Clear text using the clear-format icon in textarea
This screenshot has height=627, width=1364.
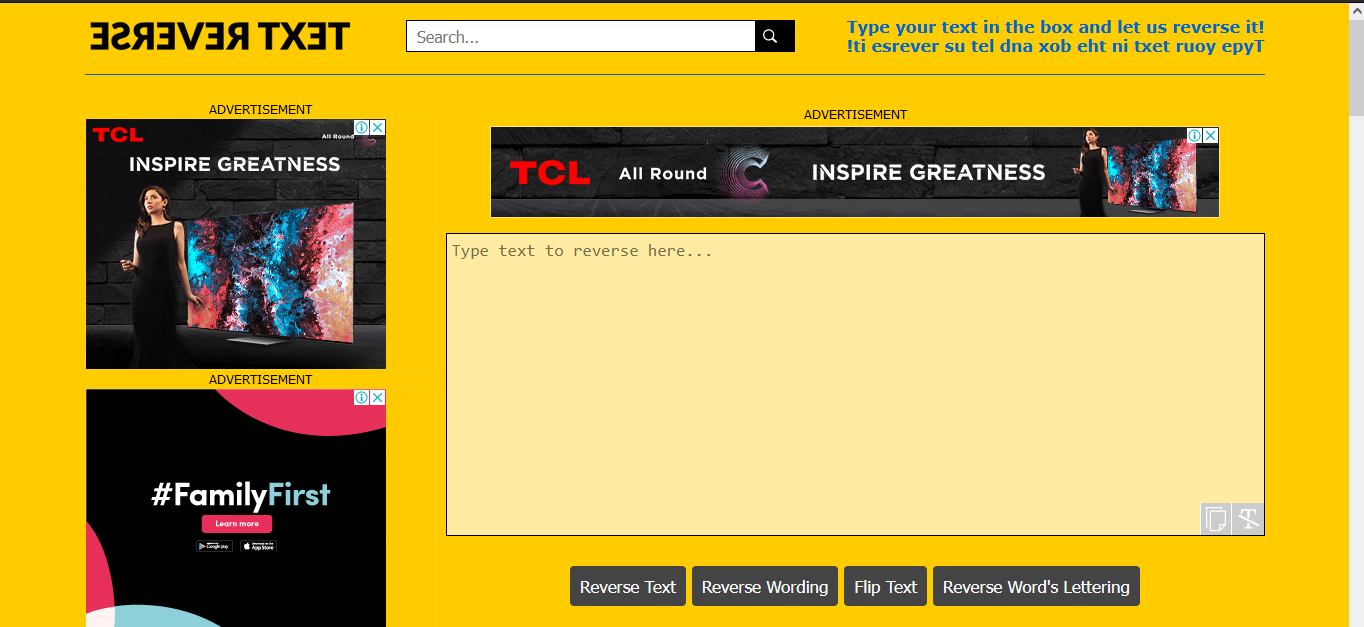point(1248,519)
